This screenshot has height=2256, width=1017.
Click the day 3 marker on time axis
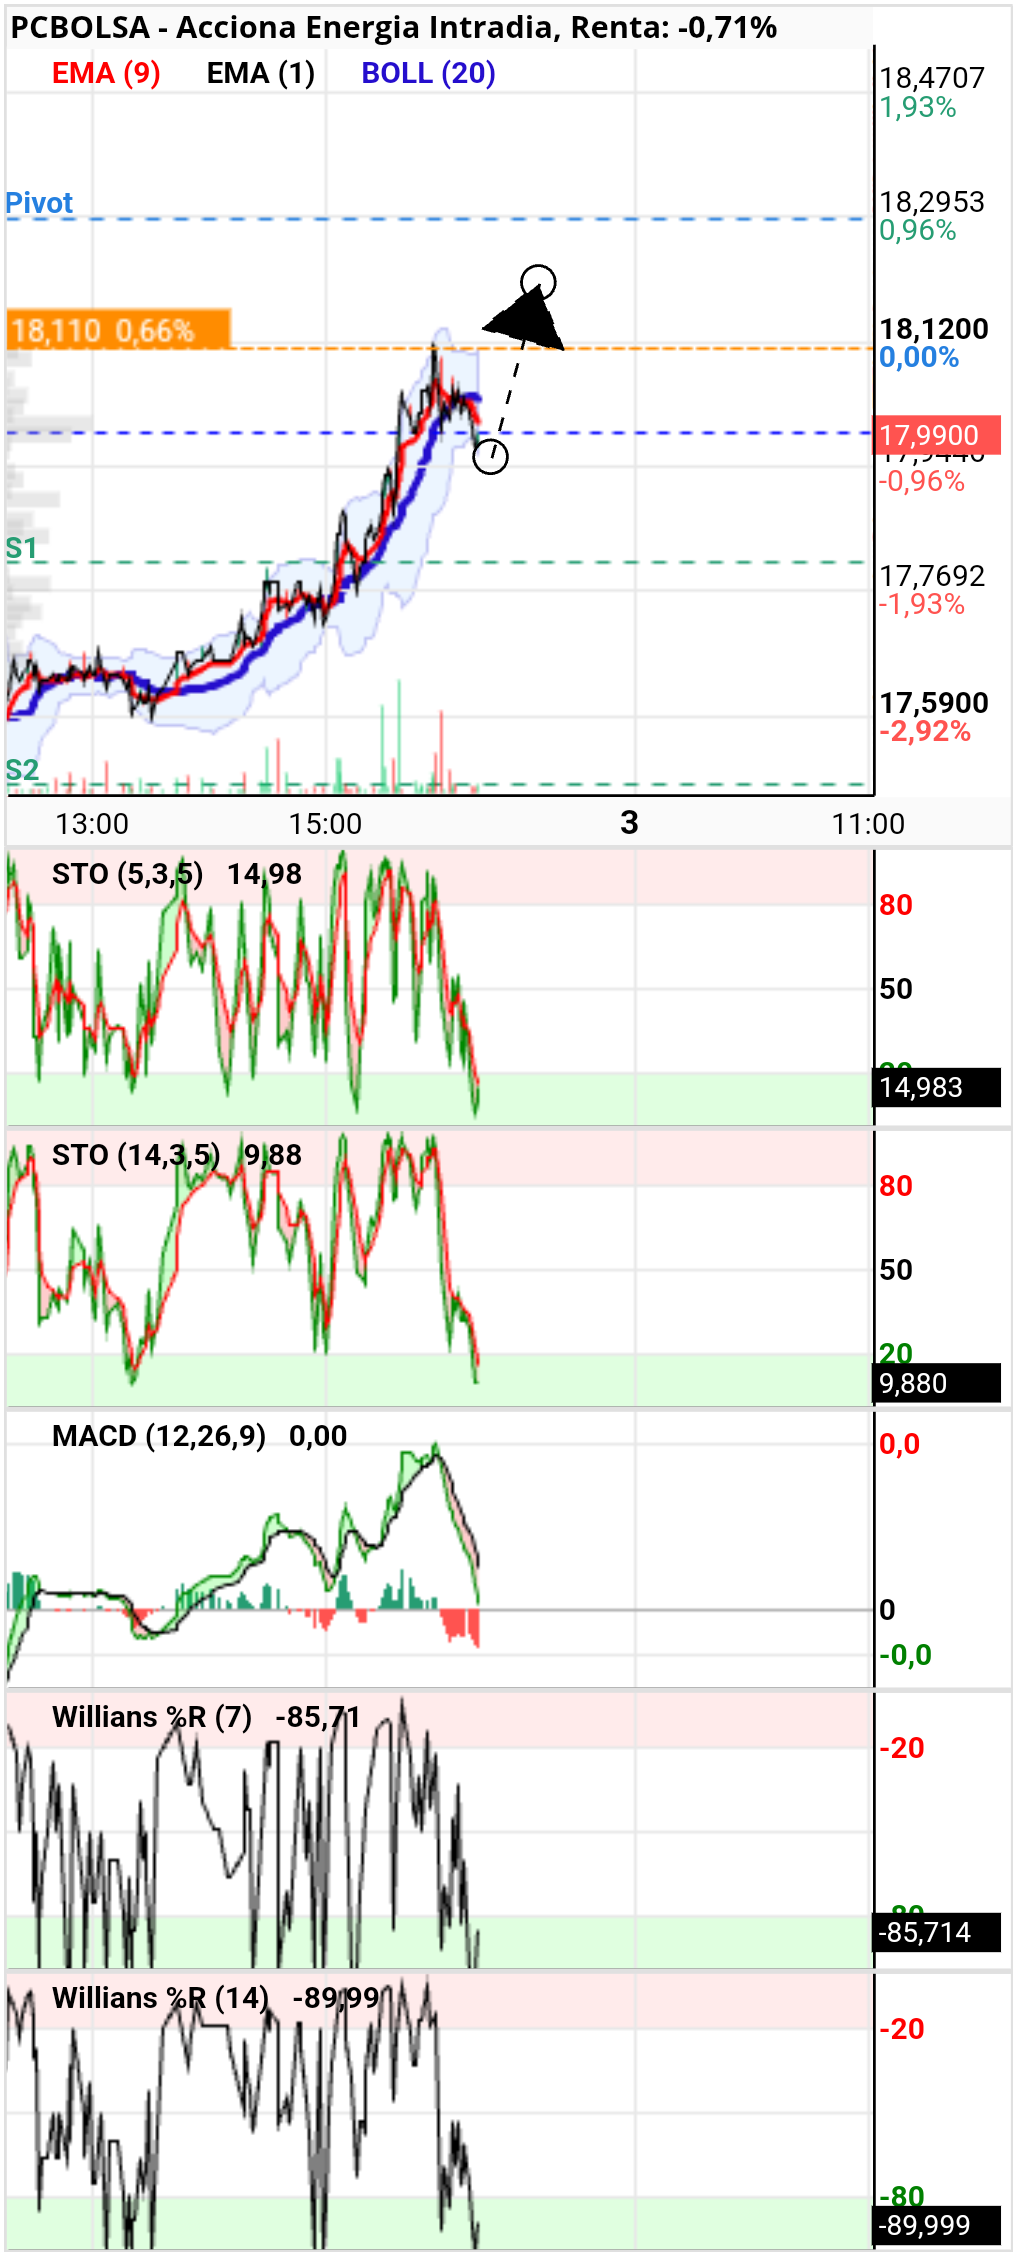point(629,822)
